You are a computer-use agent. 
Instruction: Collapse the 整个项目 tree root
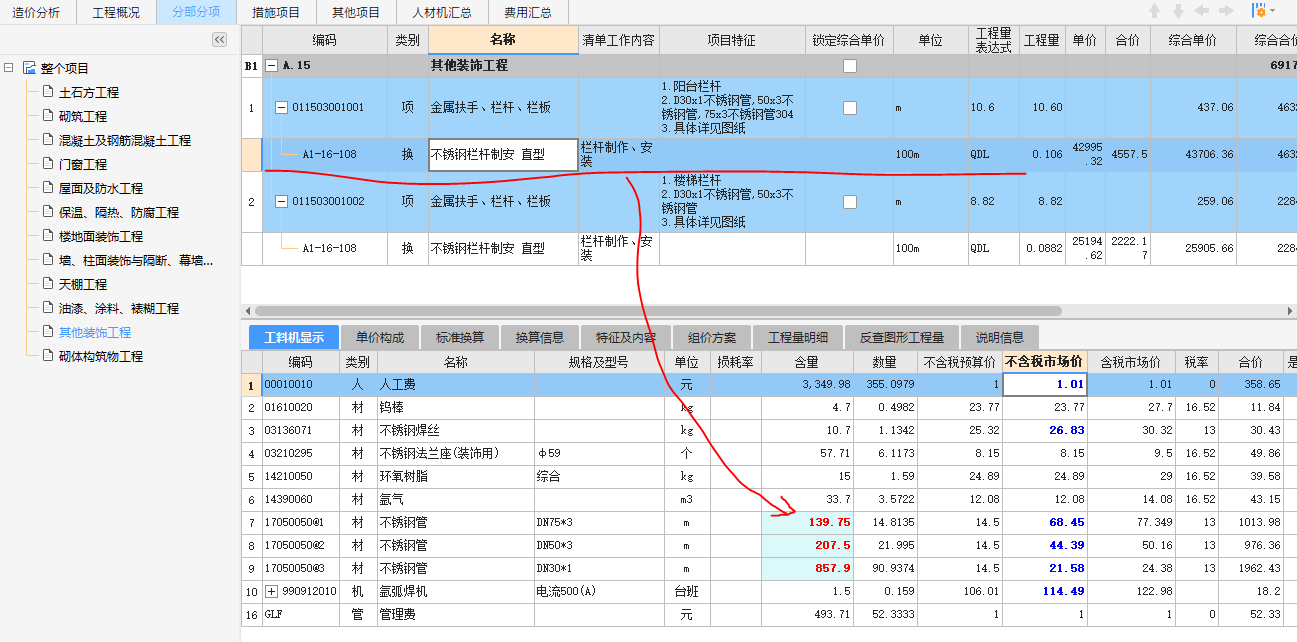9,68
